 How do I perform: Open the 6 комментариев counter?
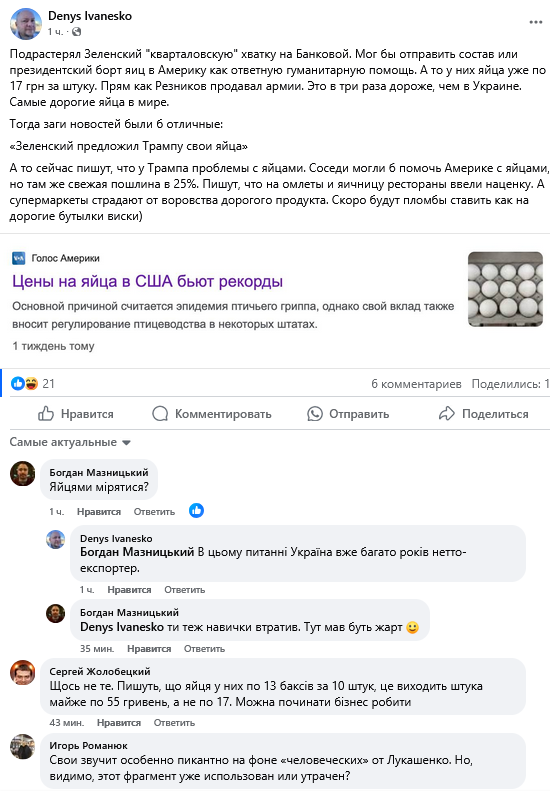(x=416, y=384)
